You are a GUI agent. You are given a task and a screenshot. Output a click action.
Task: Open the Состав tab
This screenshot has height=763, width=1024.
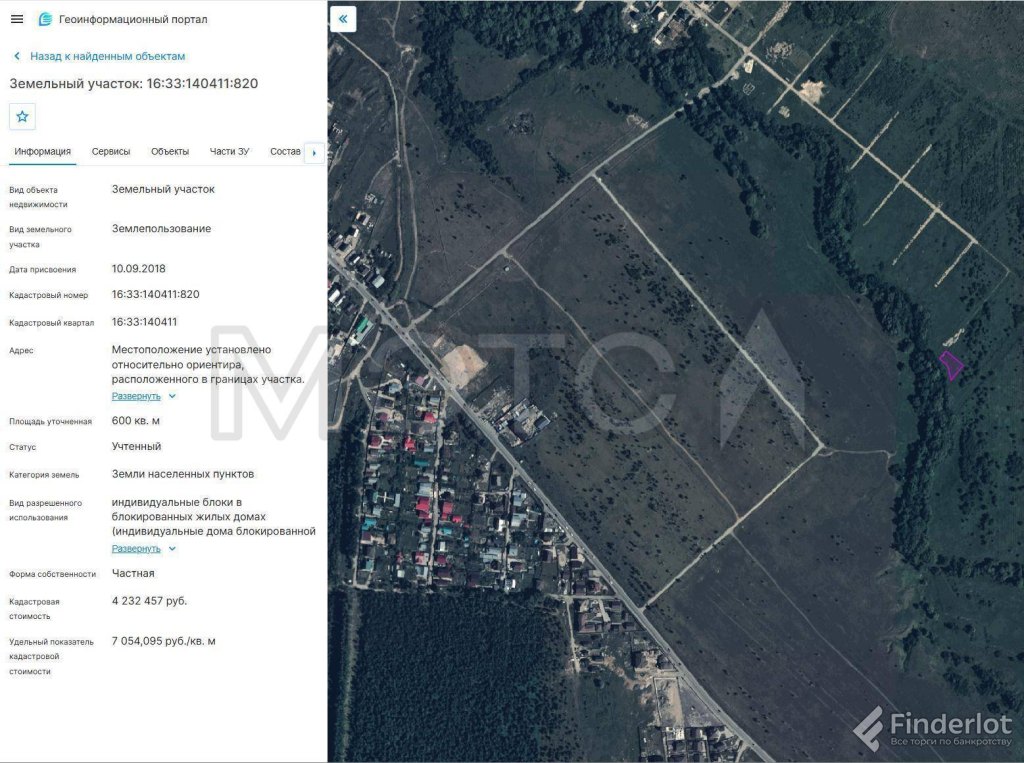coord(285,152)
